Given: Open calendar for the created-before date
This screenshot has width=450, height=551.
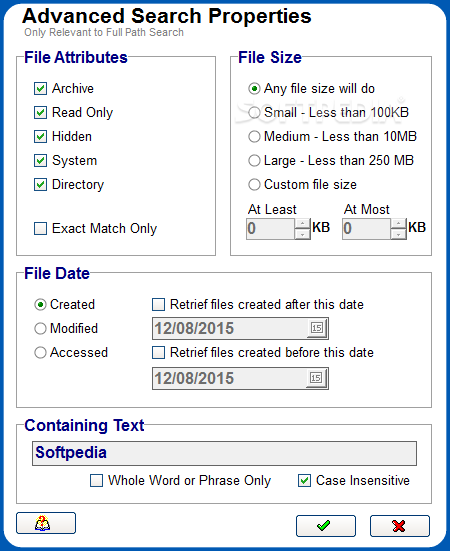Looking at the screenshot, I should click(x=317, y=378).
